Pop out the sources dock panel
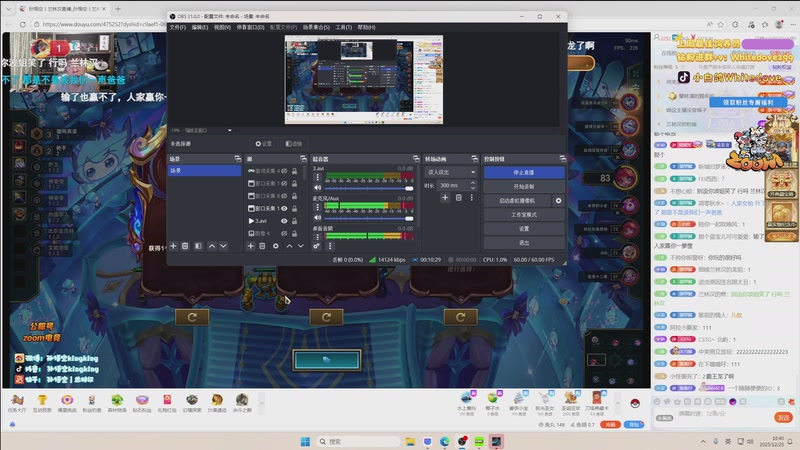The width and height of the screenshot is (800, 450). click(x=303, y=159)
